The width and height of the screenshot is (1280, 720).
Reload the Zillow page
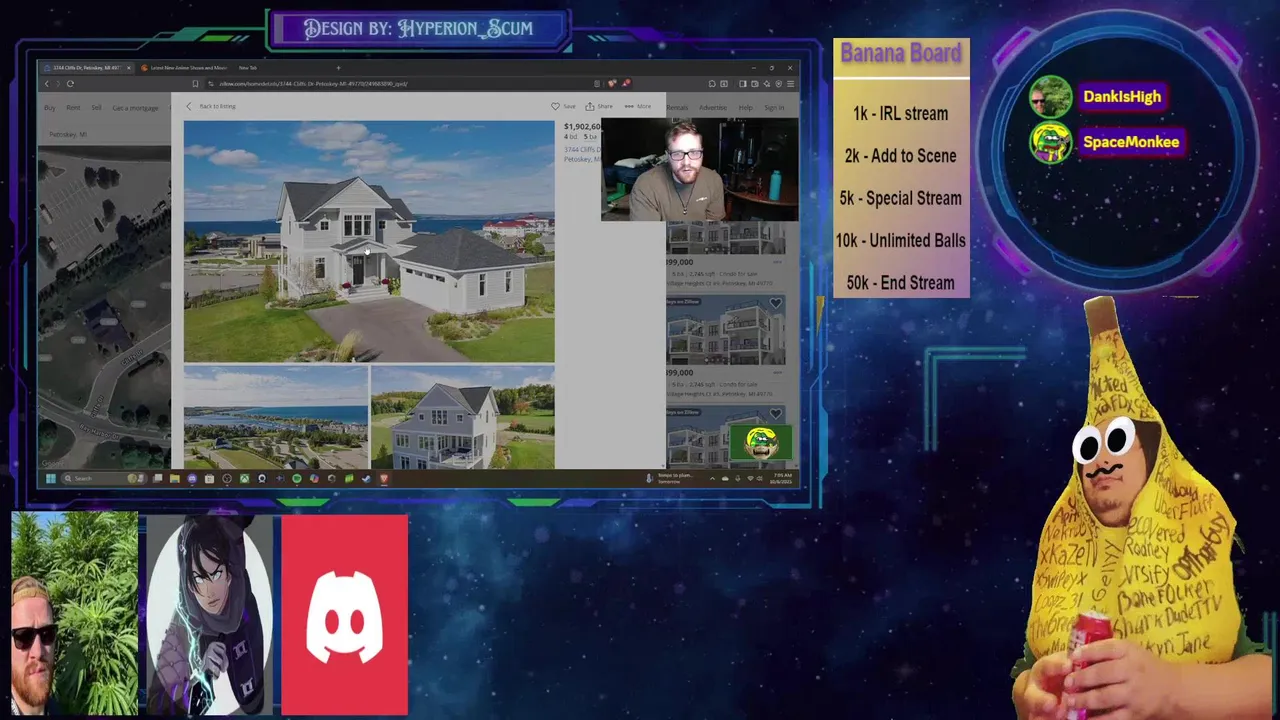tap(70, 84)
